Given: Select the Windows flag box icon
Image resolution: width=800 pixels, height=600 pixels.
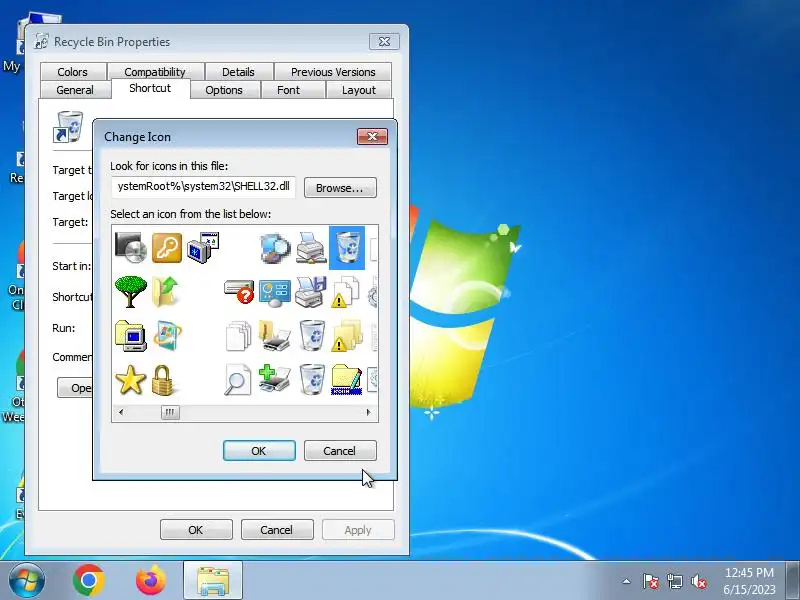Looking at the screenshot, I should click(x=167, y=335).
